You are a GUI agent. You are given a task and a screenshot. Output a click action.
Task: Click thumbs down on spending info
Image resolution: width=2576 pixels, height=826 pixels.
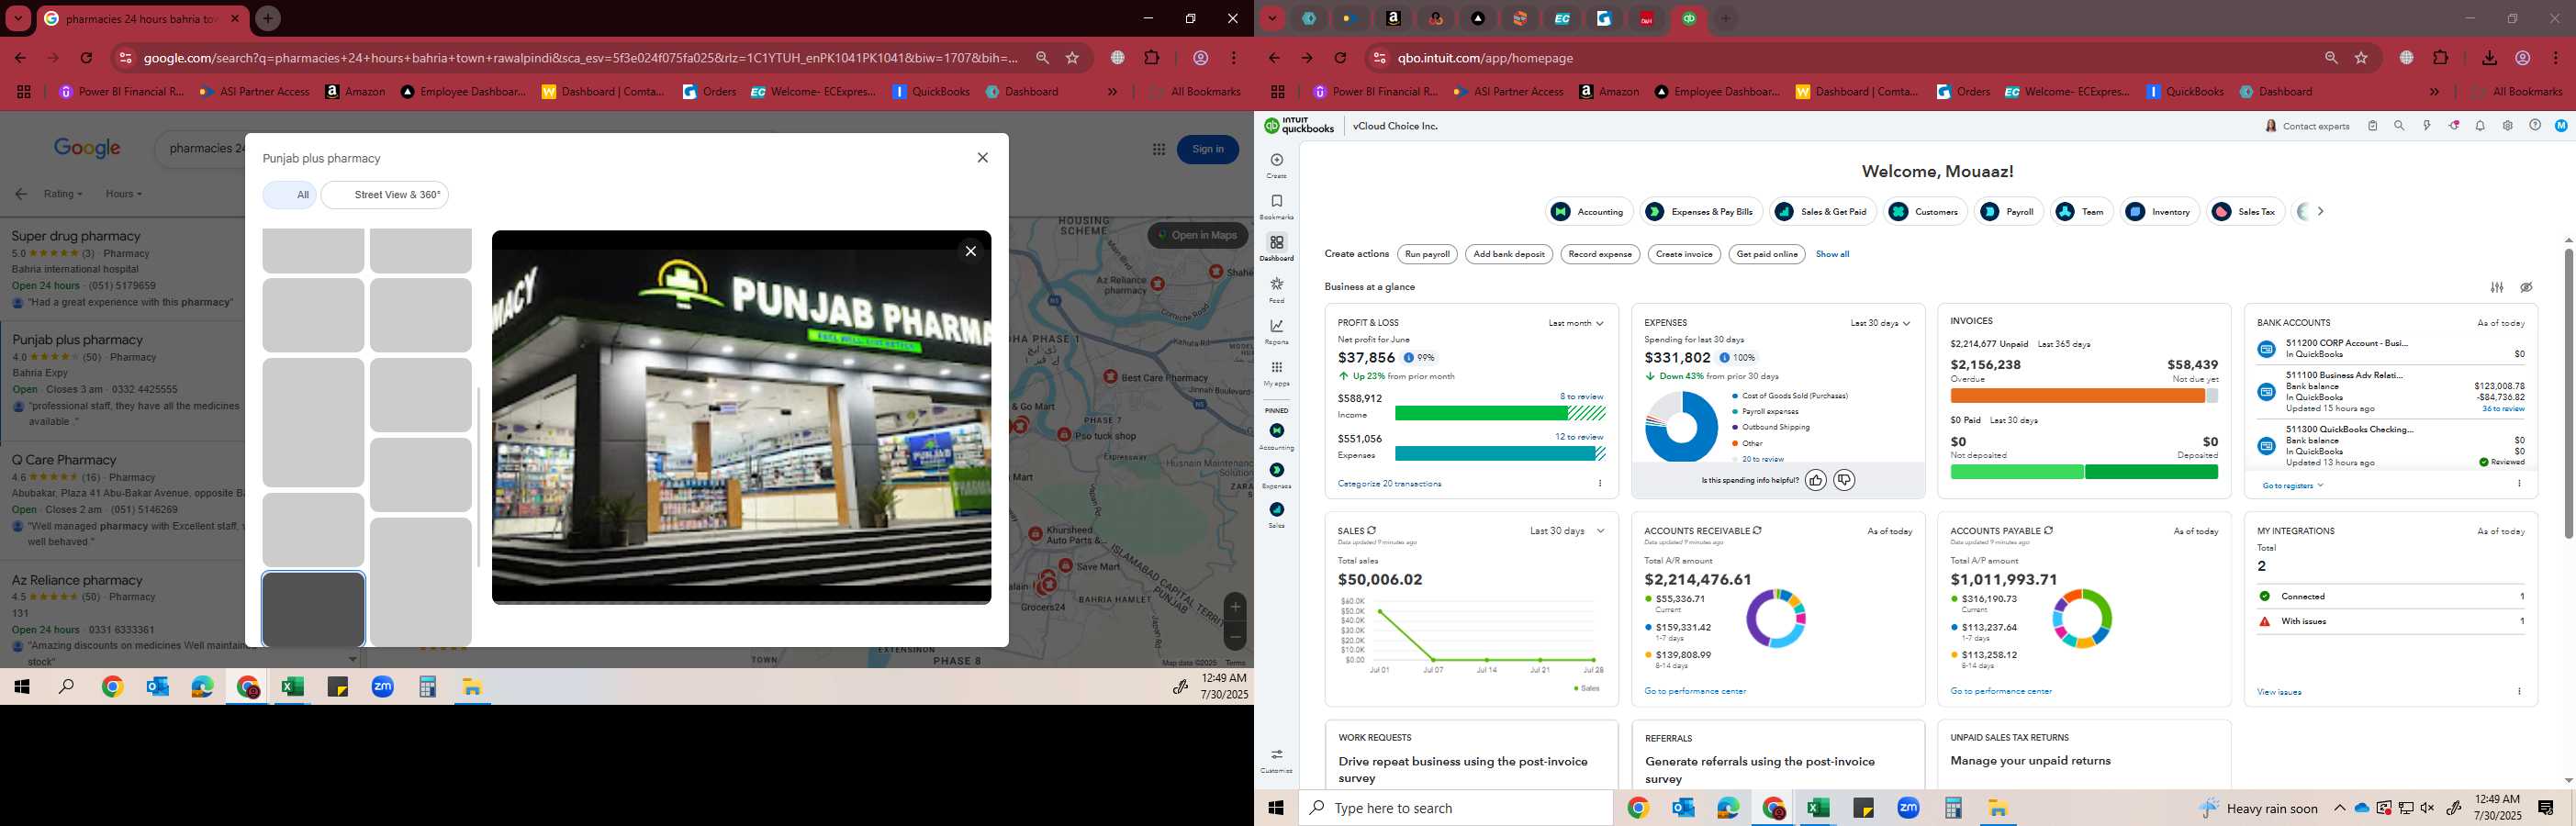click(1844, 481)
